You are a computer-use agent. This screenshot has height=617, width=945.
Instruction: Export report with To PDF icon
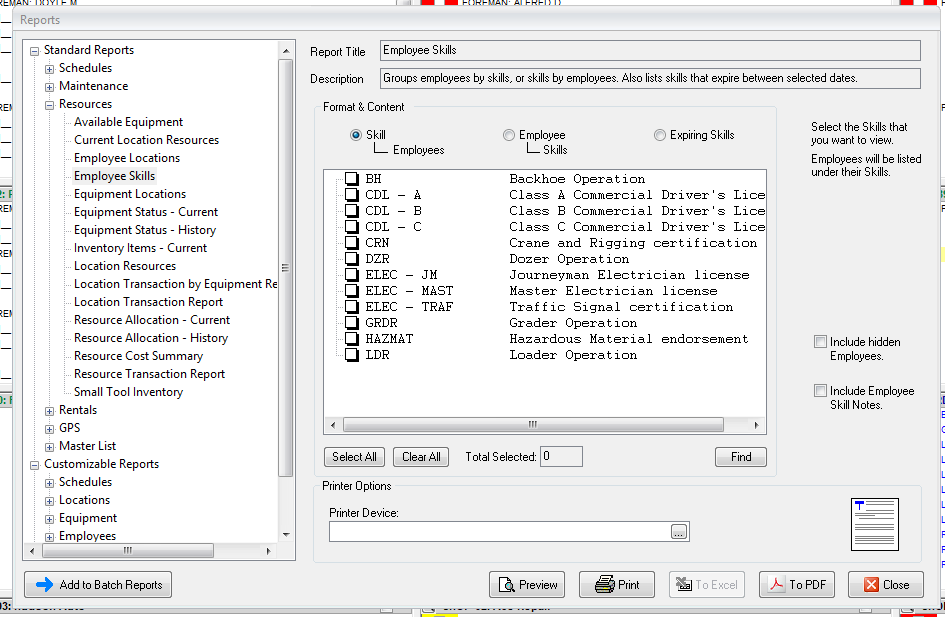click(775, 585)
